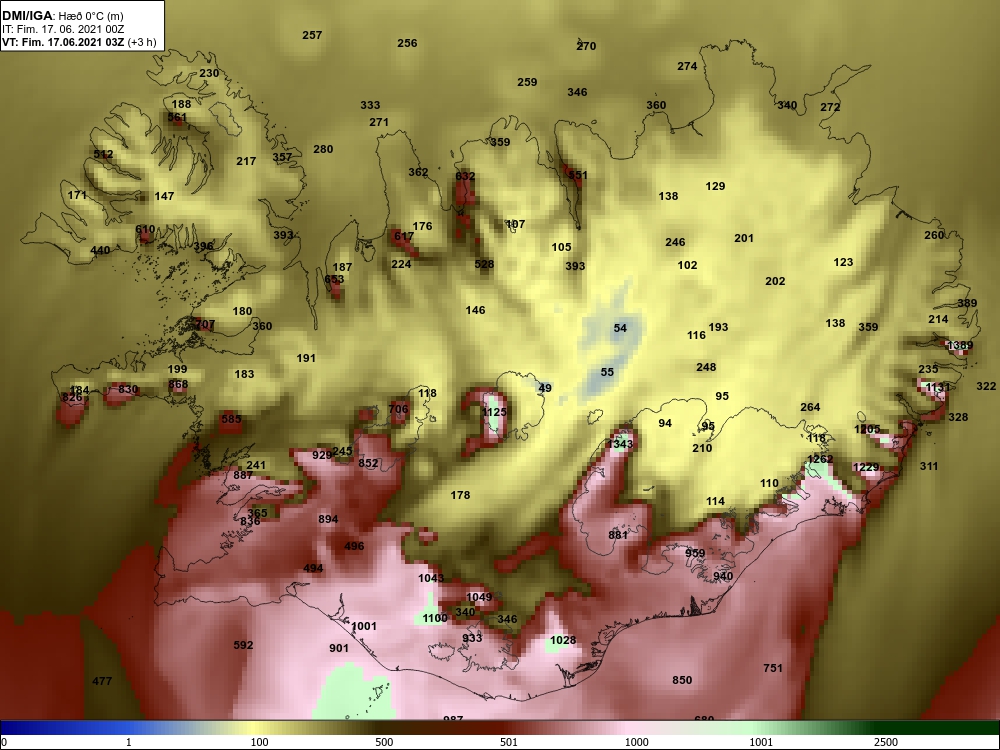Click the map value '1229'
The height and width of the screenshot is (750, 1000).
866,467
